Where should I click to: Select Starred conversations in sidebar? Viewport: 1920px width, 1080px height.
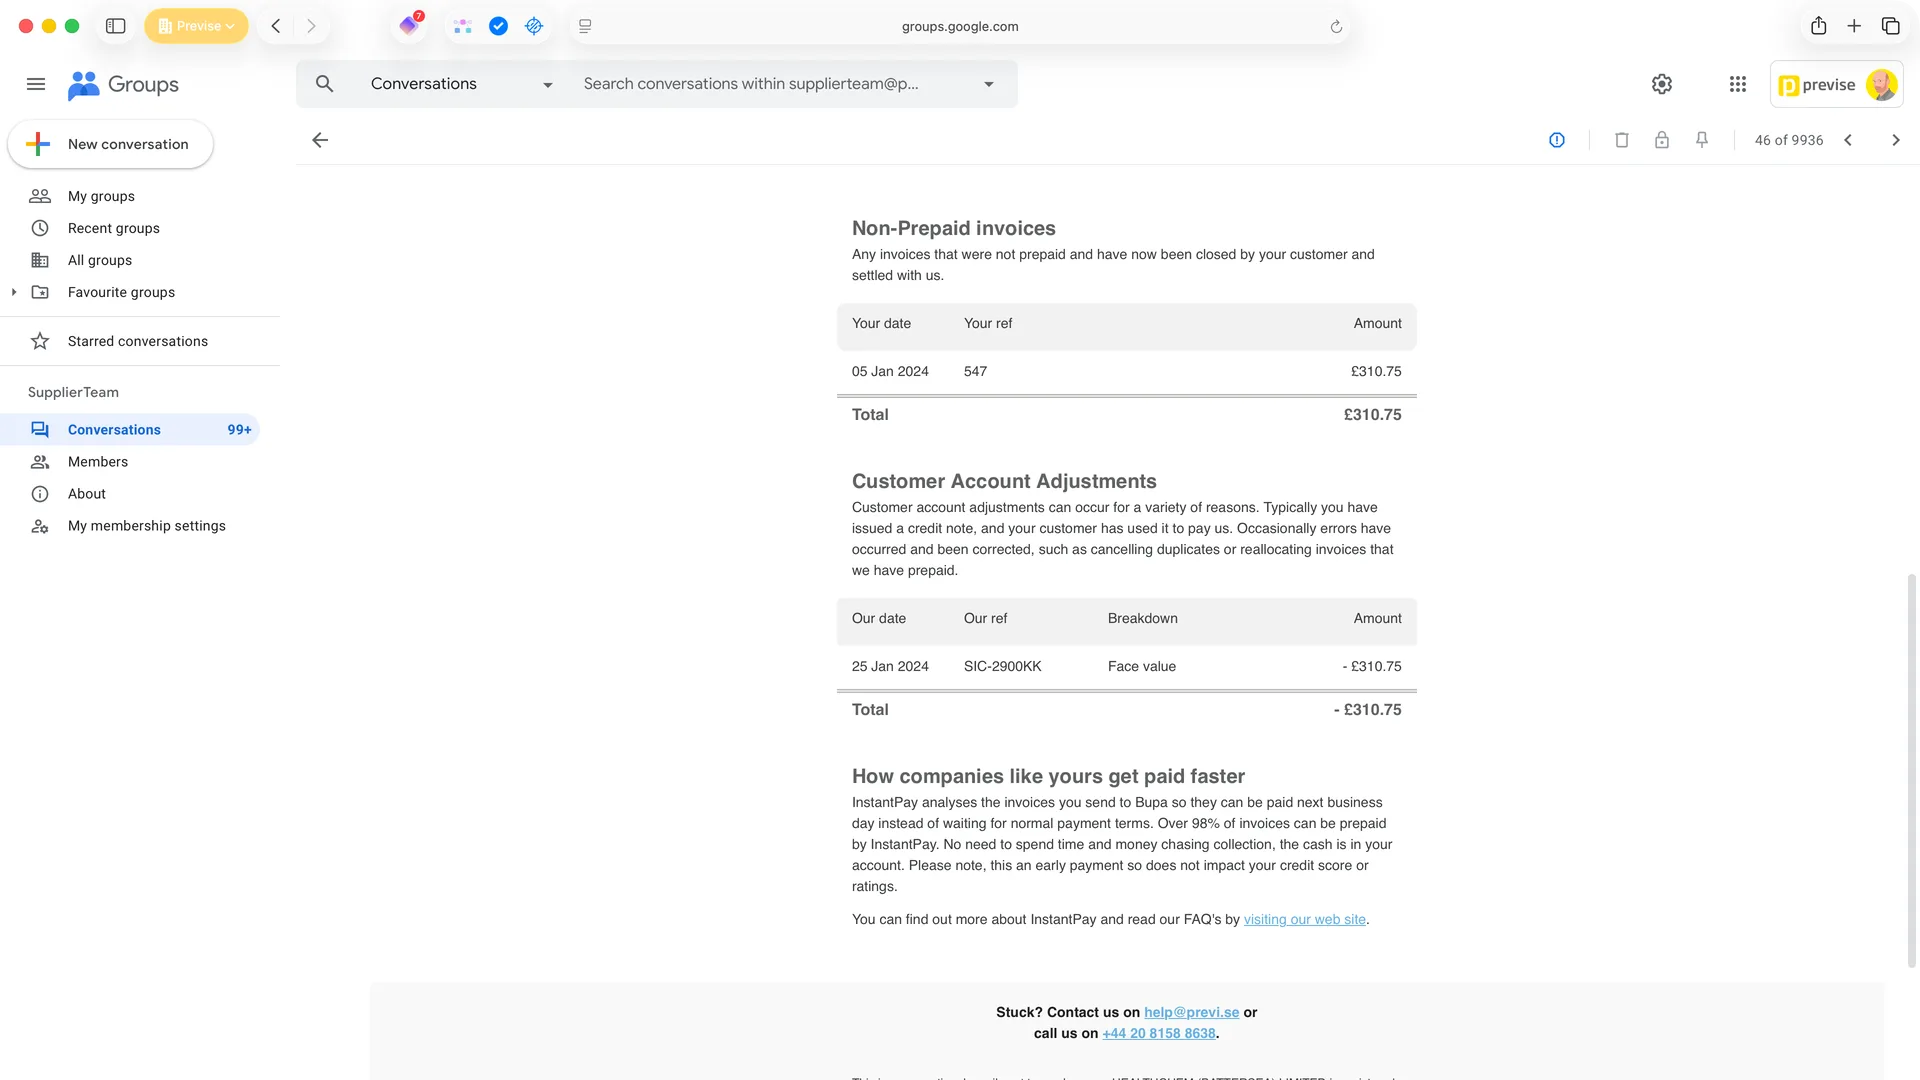pyautogui.click(x=138, y=341)
